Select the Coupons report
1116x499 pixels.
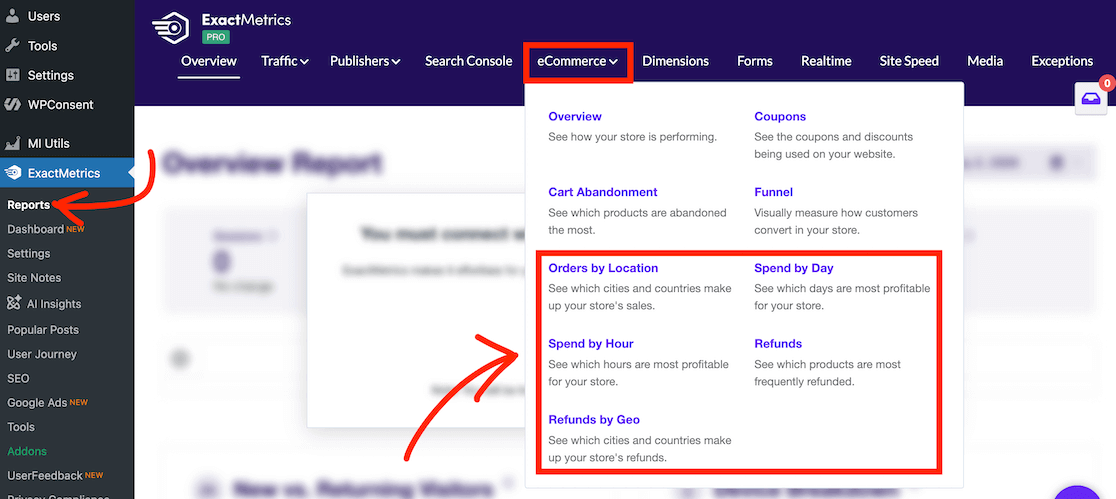[x=780, y=117]
